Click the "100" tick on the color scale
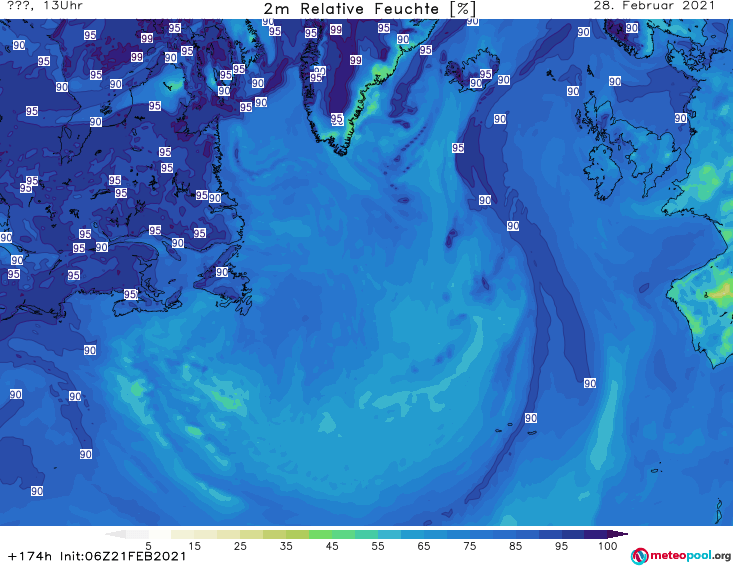 608,546
